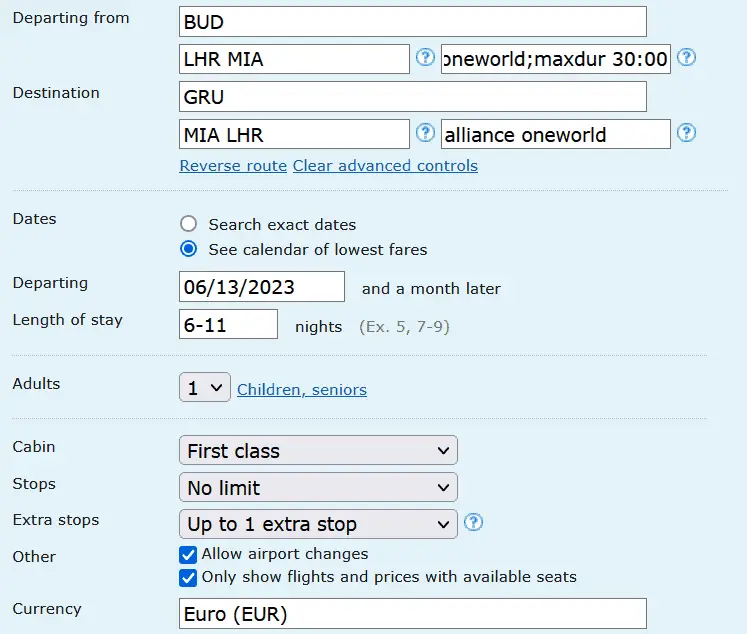Click help icon next to alliance oneworld field
Screen dimensions: 747x634
pos(686,133)
